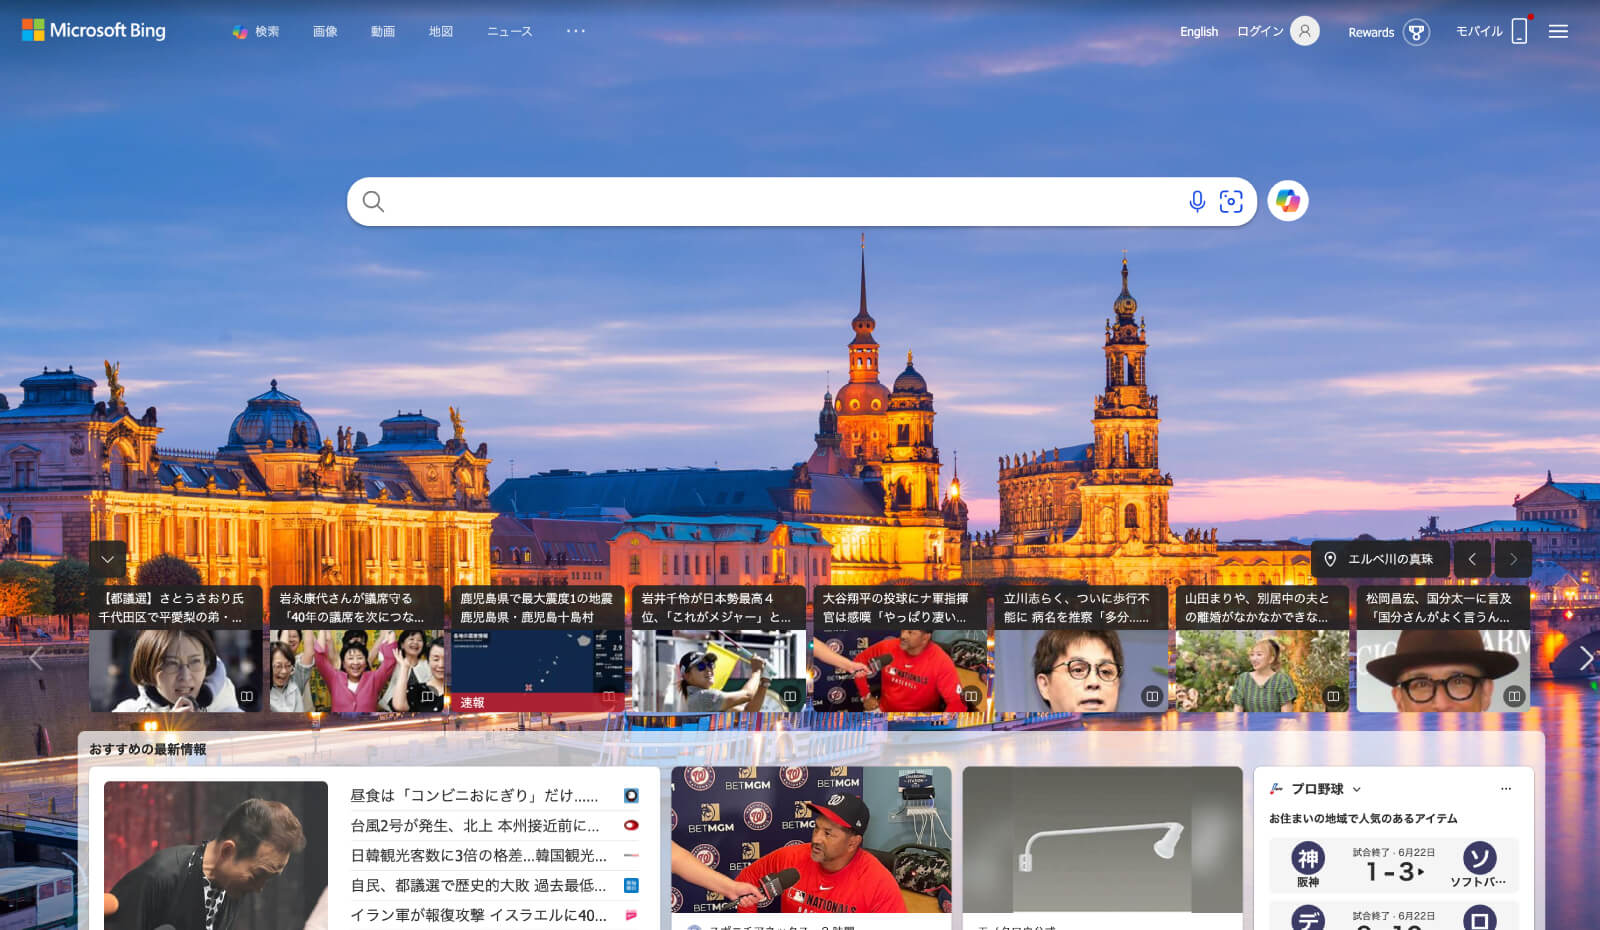The height and width of the screenshot is (930, 1600).
Task: Open headline 自民、都議選で歴史的大敗
Action: [478, 886]
